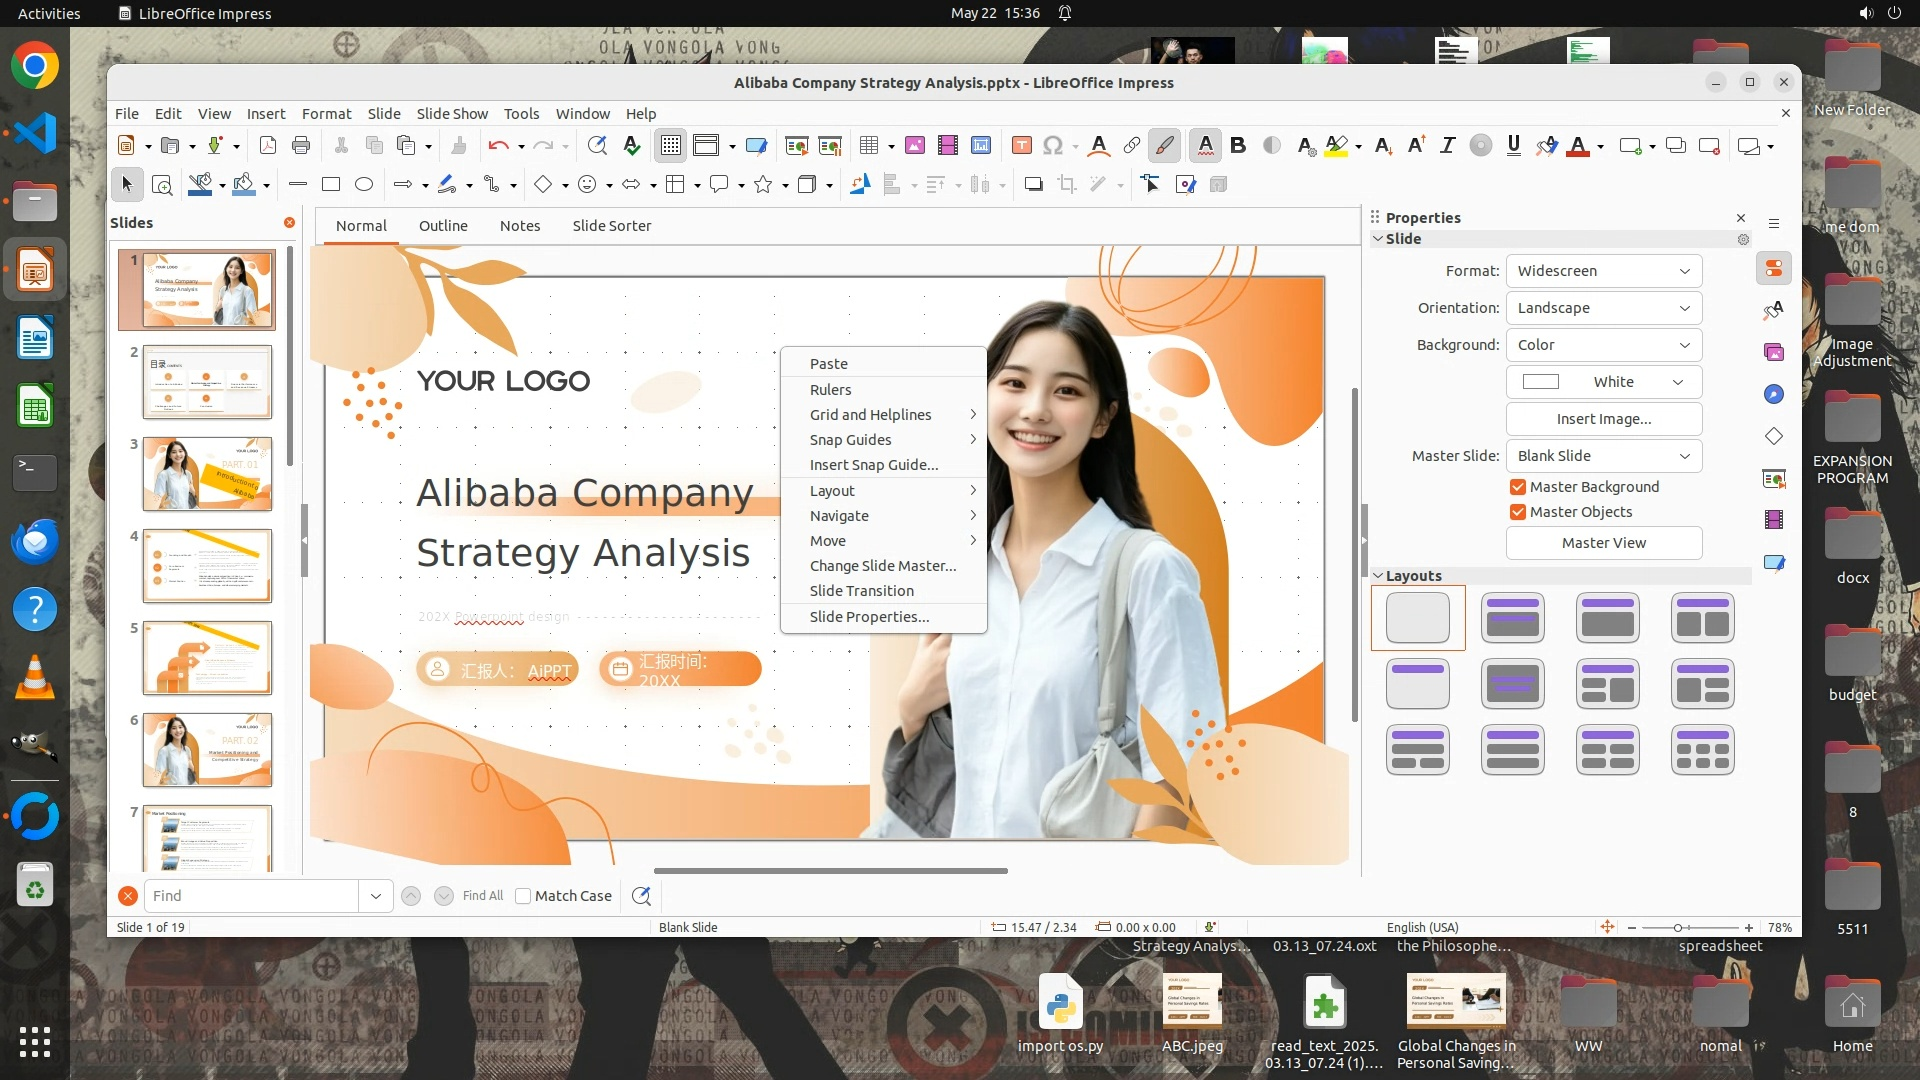The width and height of the screenshot is (1920, 1080).
Task: Enable the Match Case checkbox
Action: (523, 896)
